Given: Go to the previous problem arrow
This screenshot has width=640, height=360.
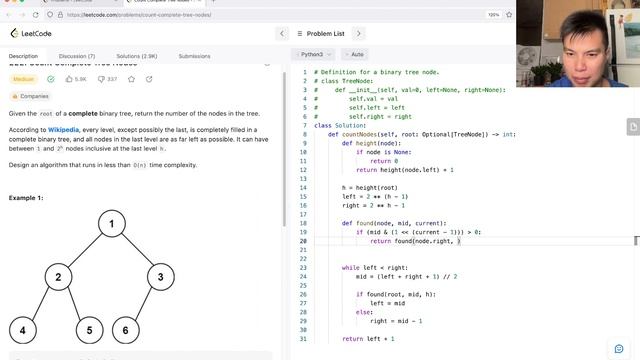Looking at the screenshot, I should point(282,33).
